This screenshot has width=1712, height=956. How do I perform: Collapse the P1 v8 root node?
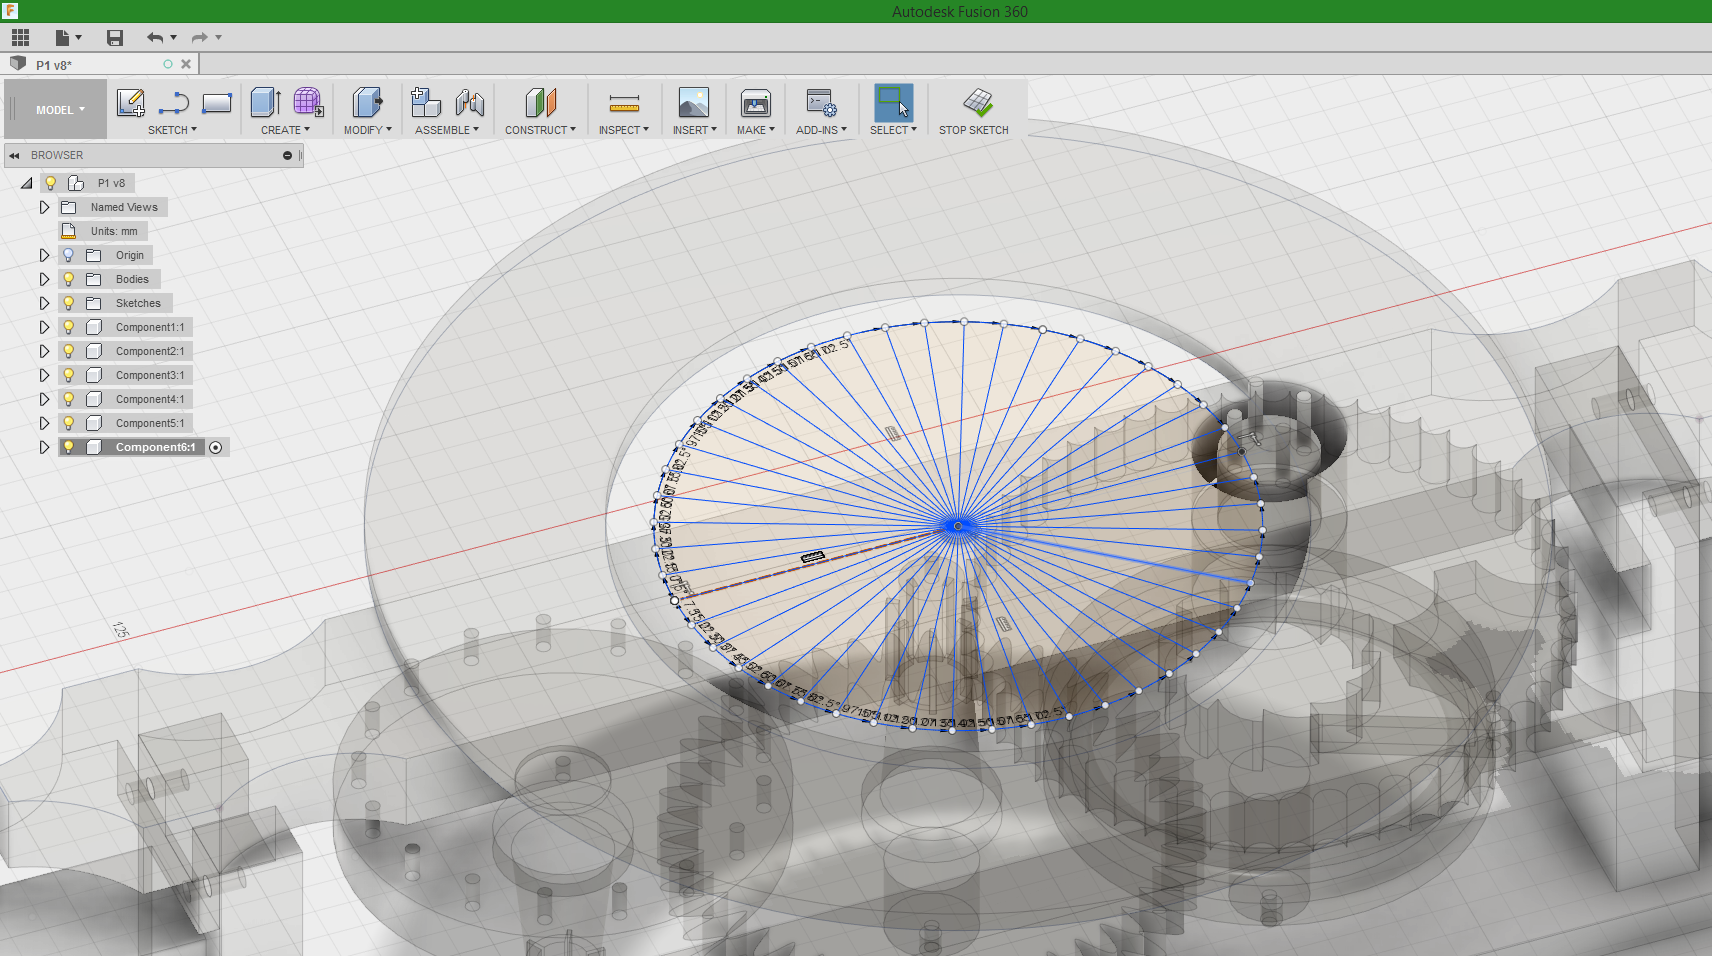pos(26,183)
